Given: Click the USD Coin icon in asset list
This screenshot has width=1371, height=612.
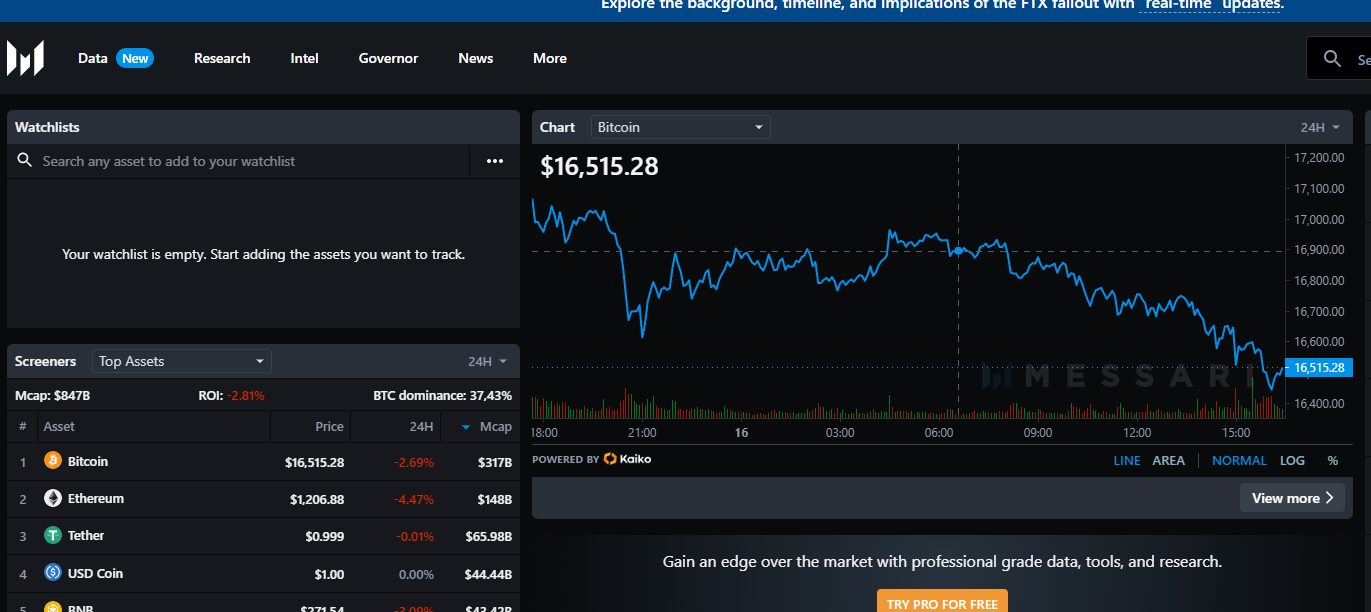Looking at the screenshot, I should pyautogui.click(x=53, y=573).
